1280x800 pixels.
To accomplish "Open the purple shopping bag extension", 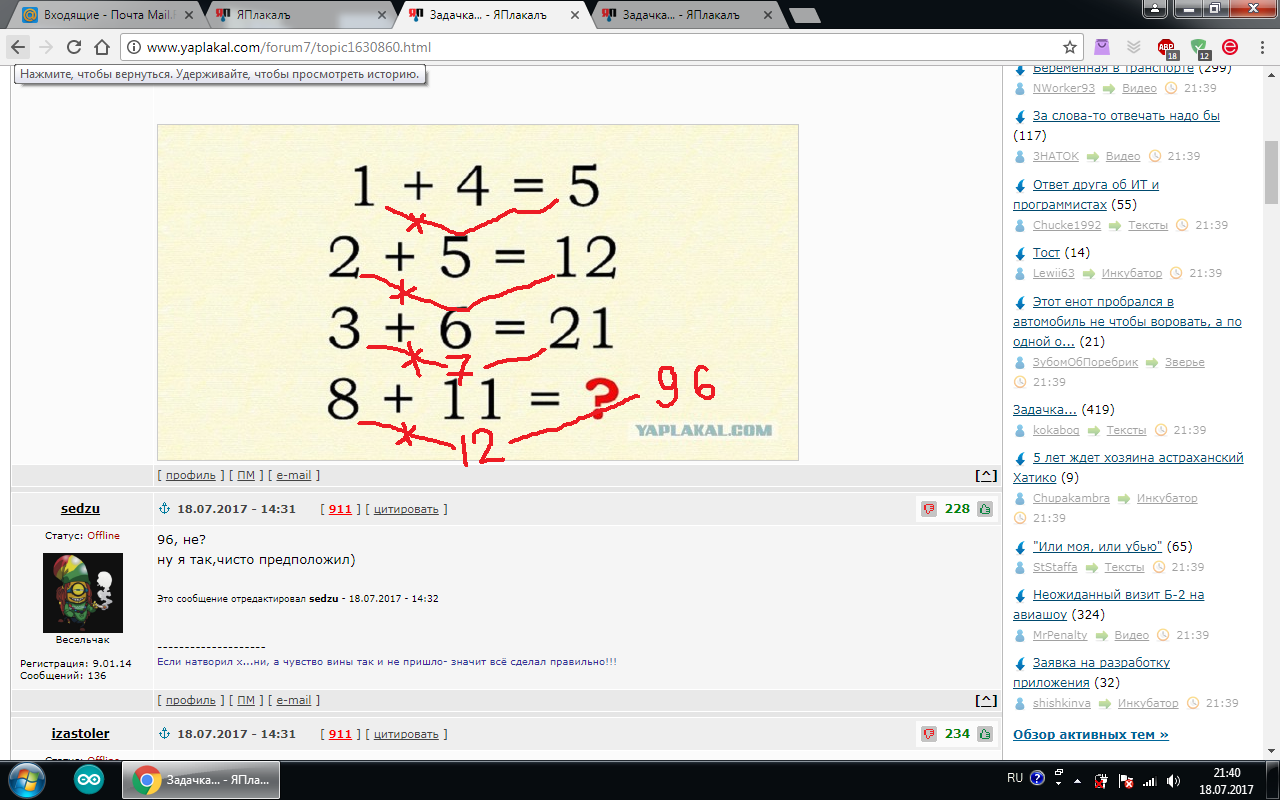I will point(1102,47).
